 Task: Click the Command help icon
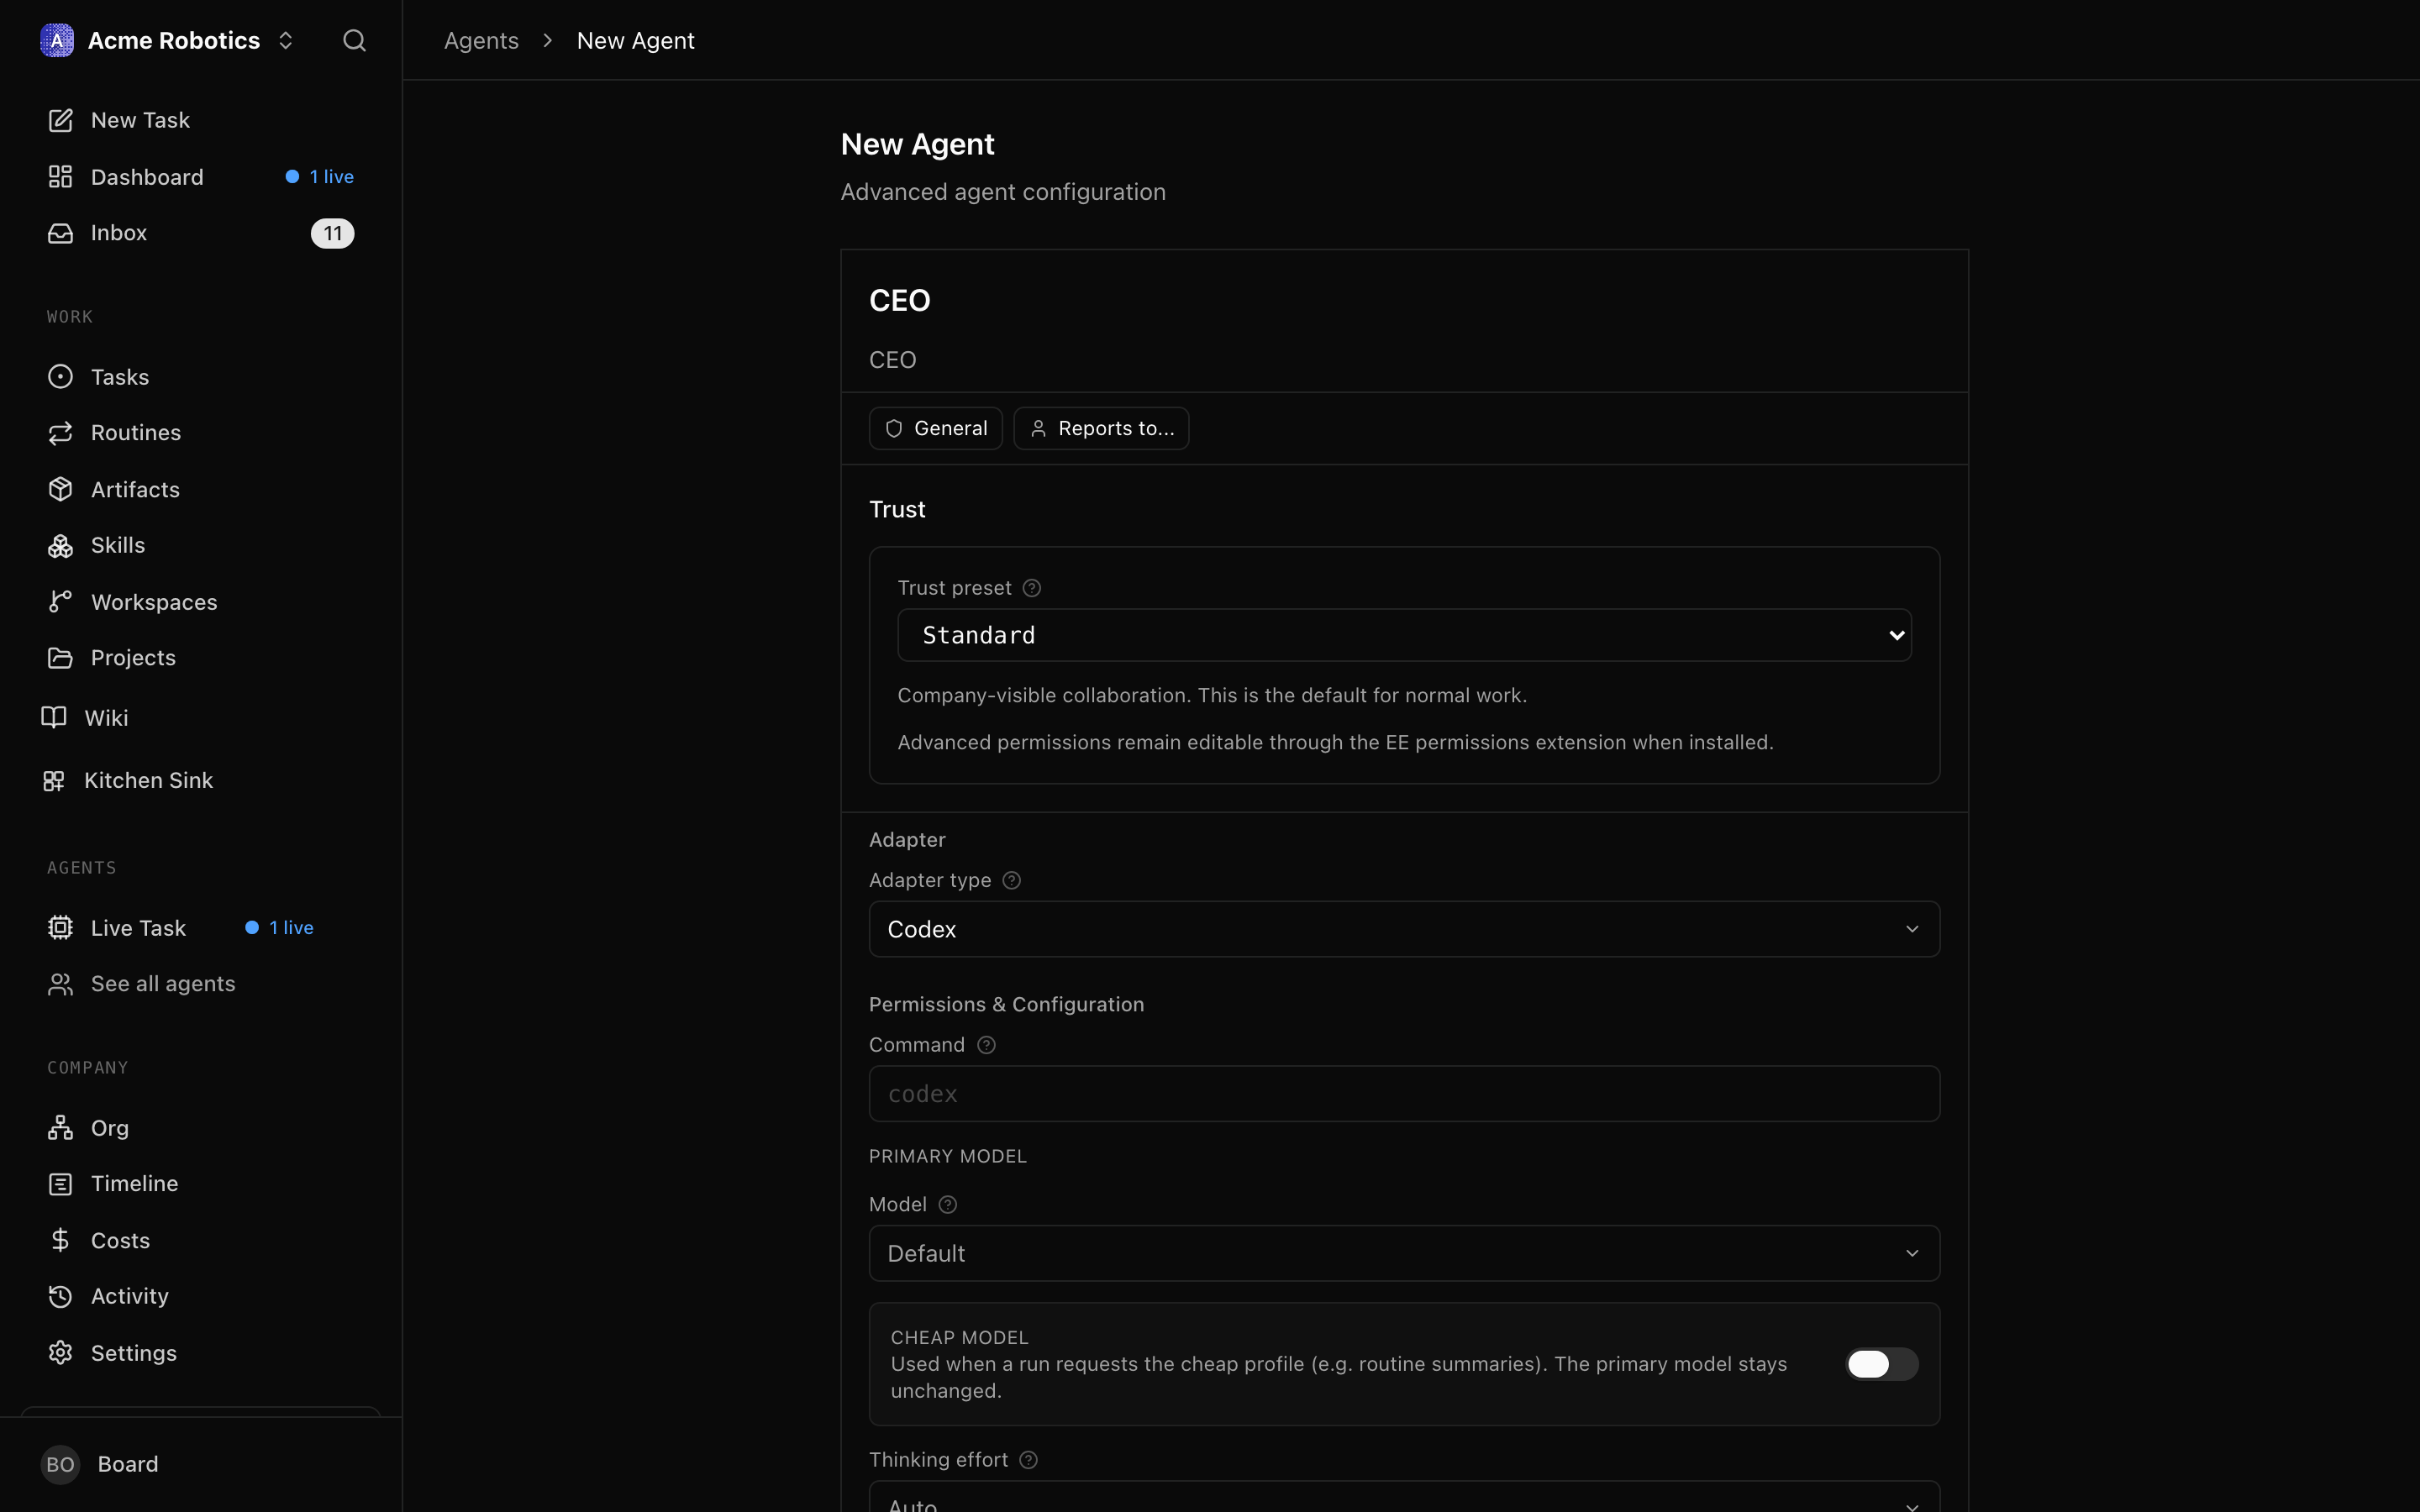coord(986,1045)
